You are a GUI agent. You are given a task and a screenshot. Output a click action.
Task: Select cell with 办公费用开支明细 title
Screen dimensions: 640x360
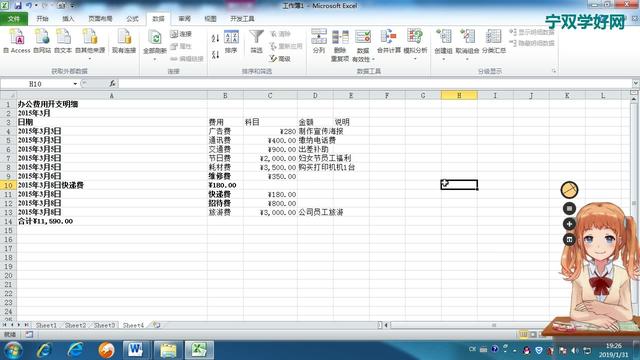coord(112,104)
